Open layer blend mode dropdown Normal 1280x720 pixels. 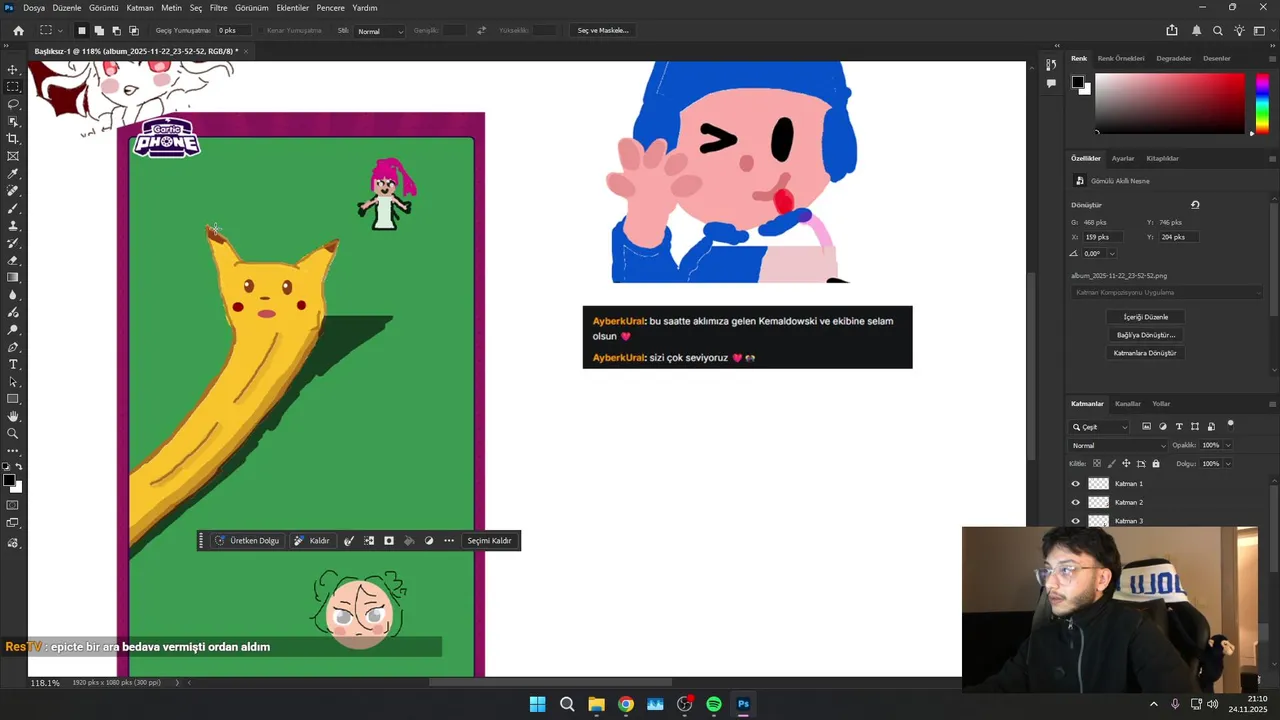[1118, 446]
